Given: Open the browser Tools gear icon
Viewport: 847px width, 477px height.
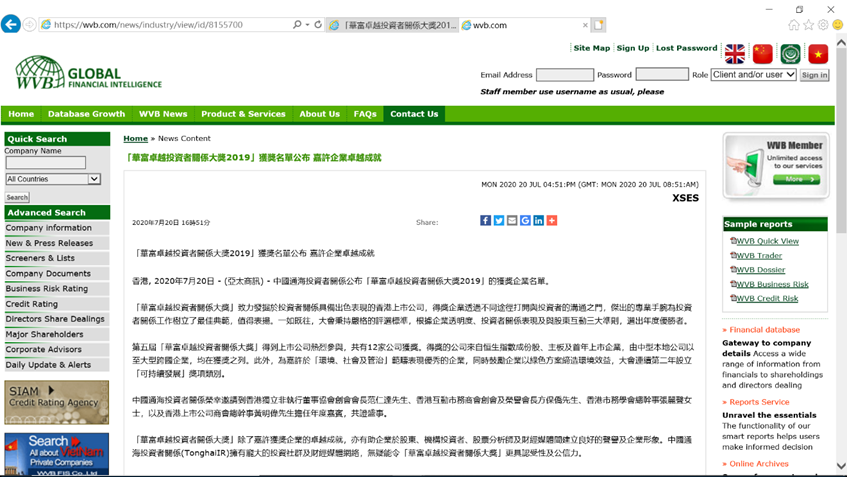Looking at the screenshot, I should (x=823, y=25).
